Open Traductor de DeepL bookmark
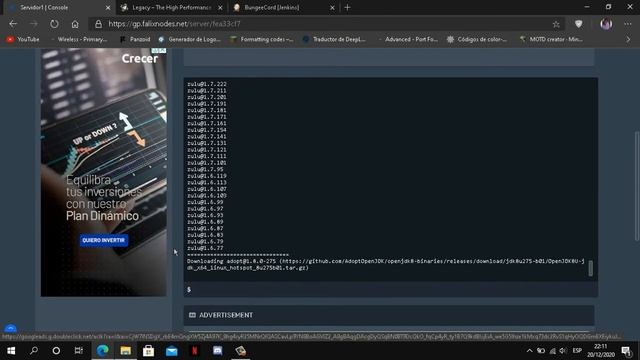 (x=334, y=39)
